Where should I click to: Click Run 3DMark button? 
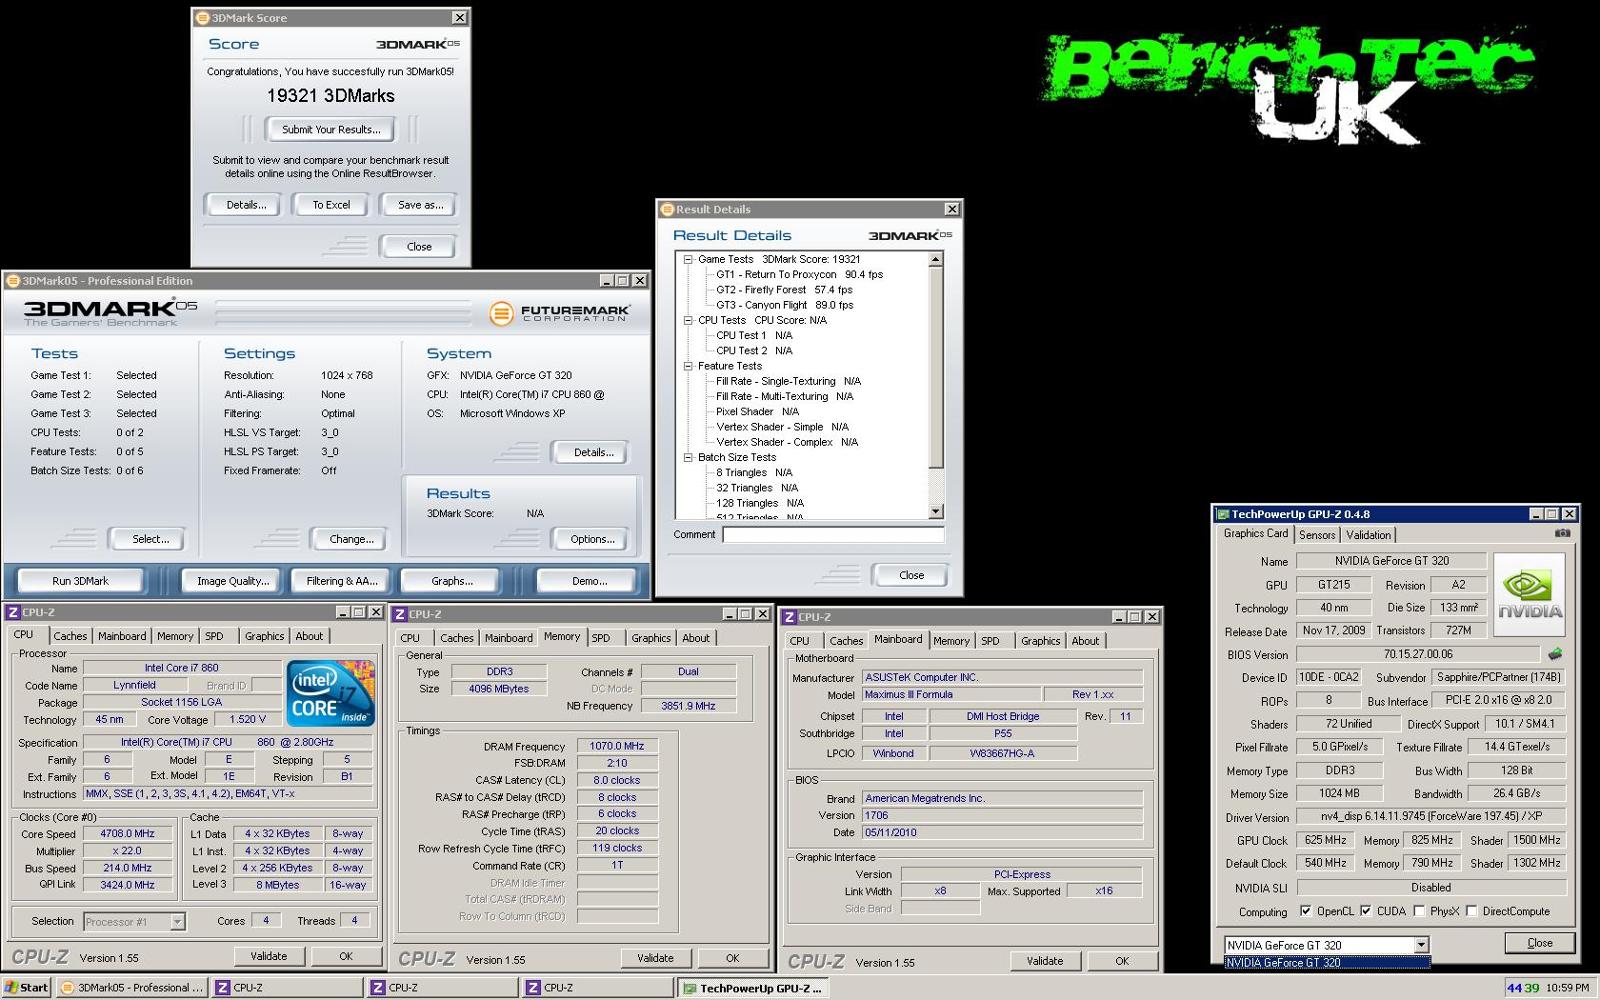tap(80, 581)
